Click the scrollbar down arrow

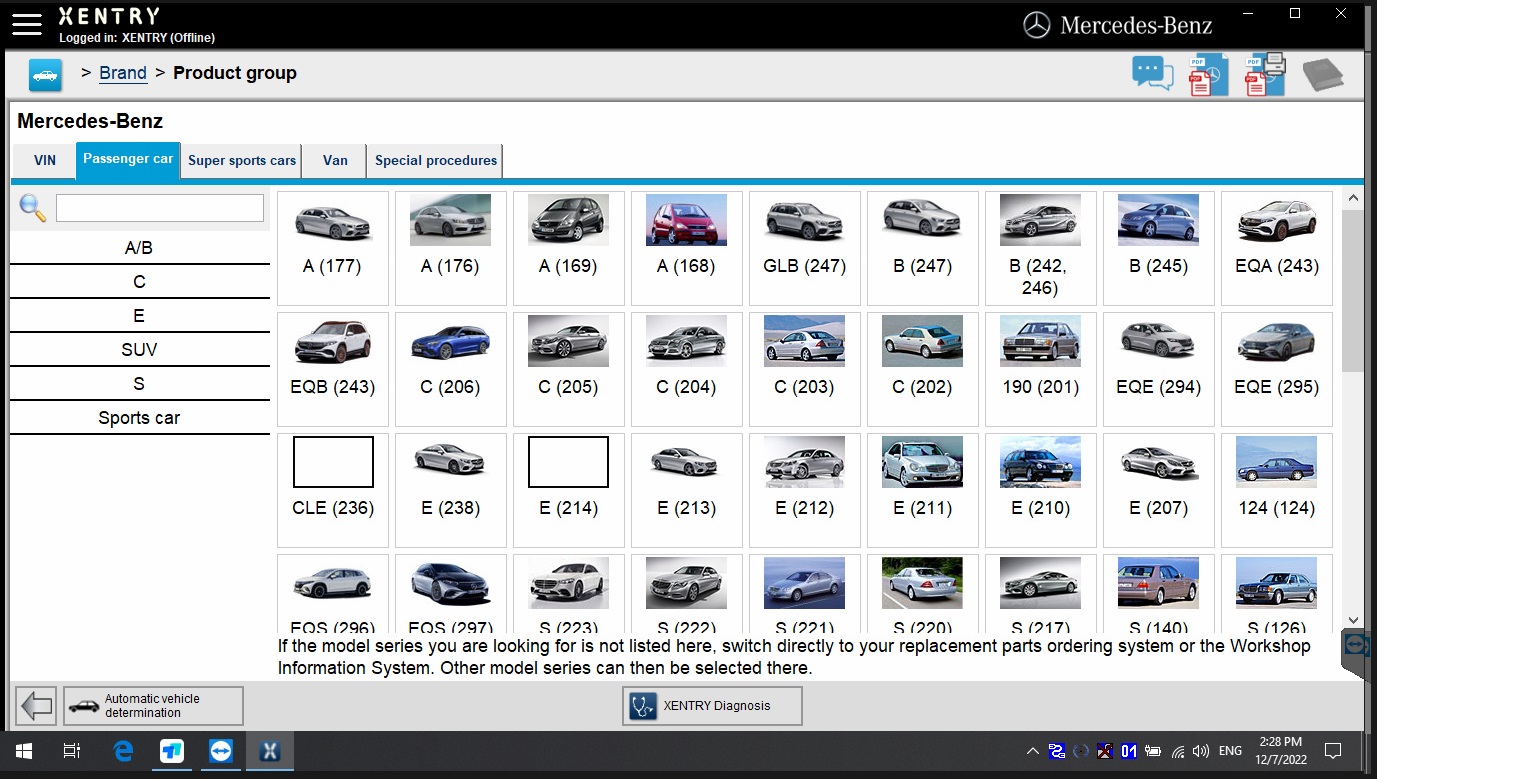(x=1353, y=620)
